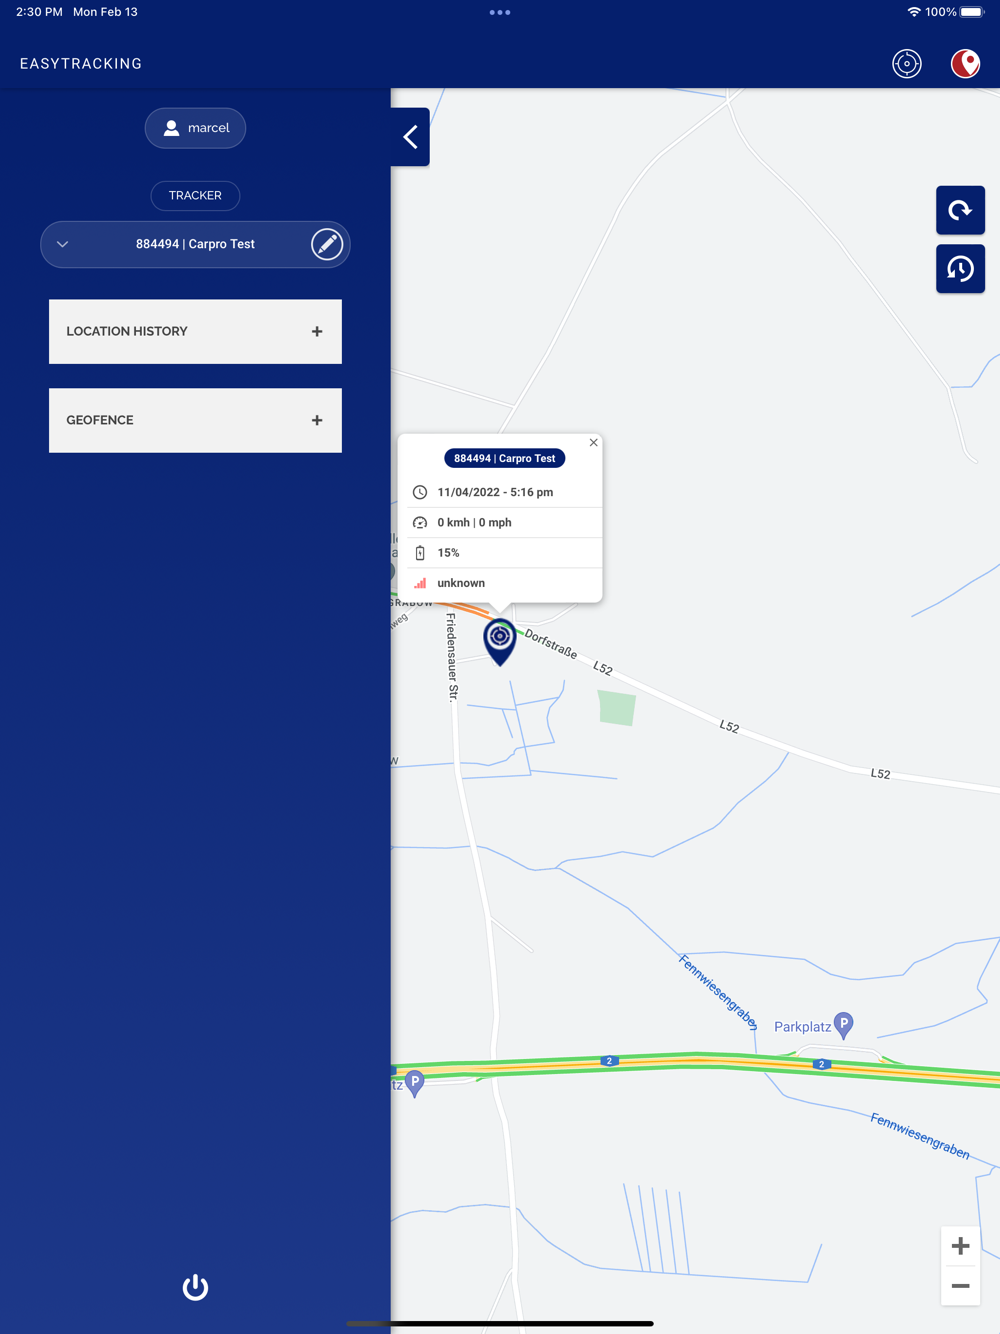Close the Carpro Test info popup
The height and width of the screenshot is (1334, 1000).
(593, 442)
